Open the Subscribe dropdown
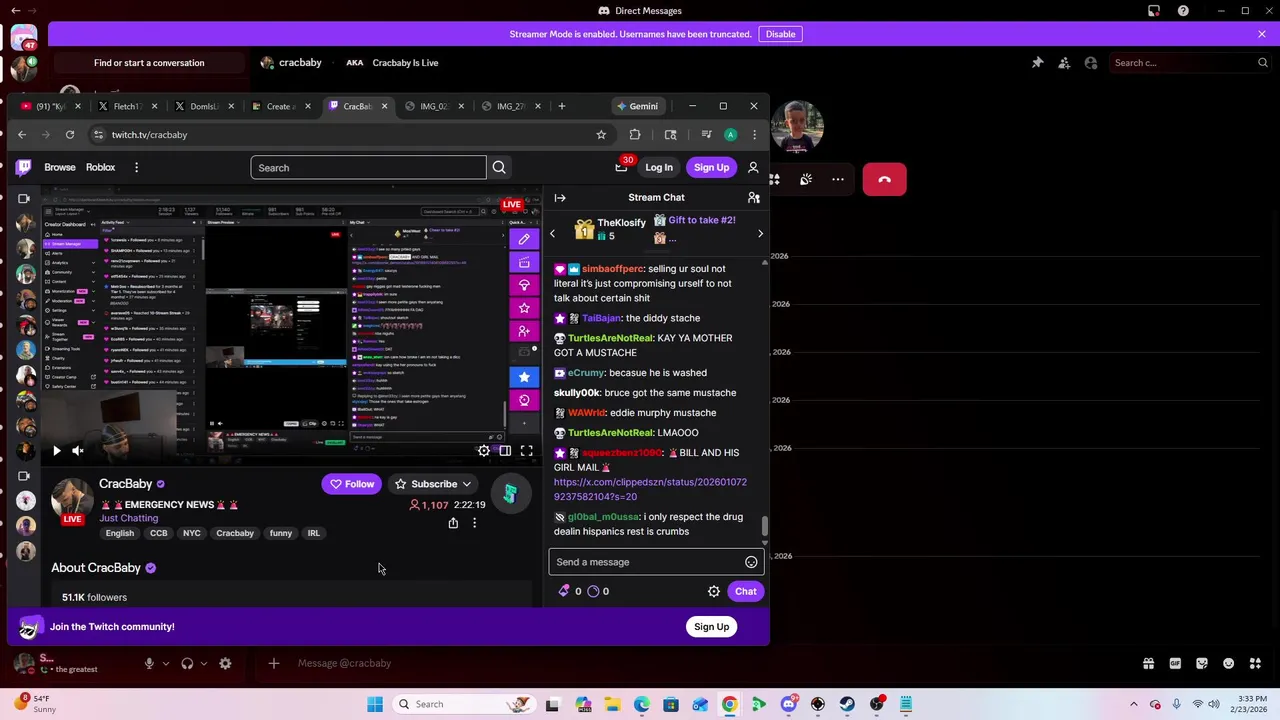1280x720 pixels. tap(434, 484)
